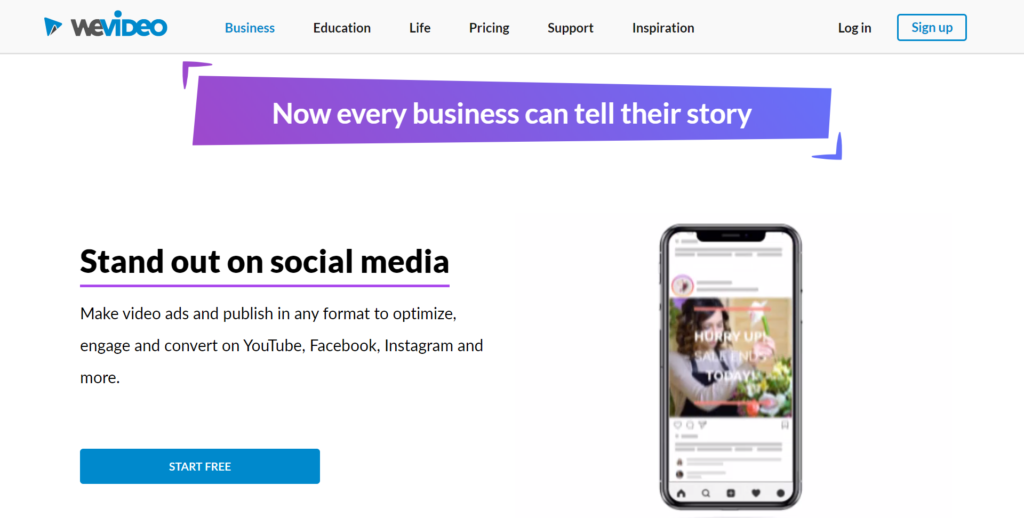The width and height of the screenshot is (1024, 518).
Task: Open the Pricing page
Action: (x=489, y=28)
